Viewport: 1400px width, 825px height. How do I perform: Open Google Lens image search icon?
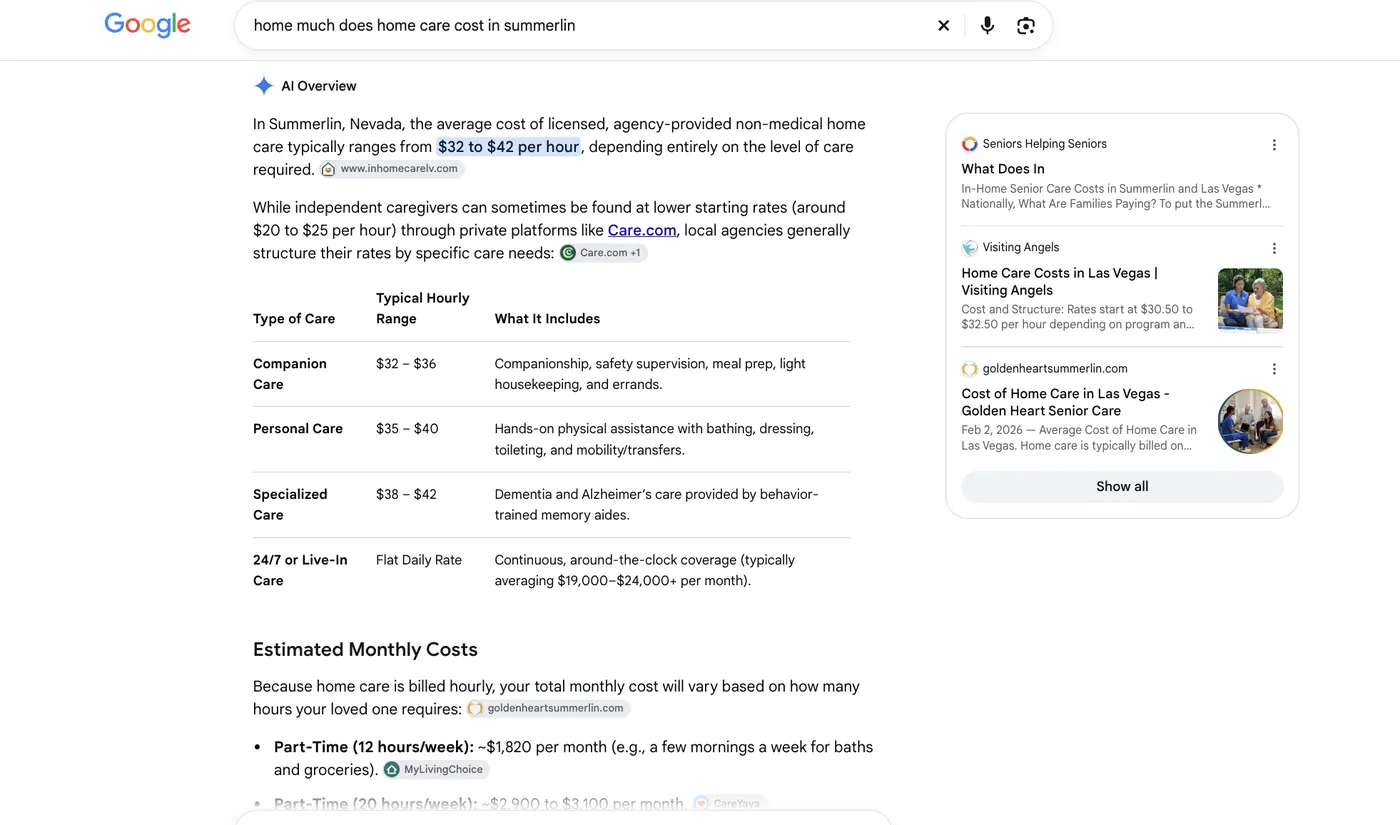click(1025, 26)
